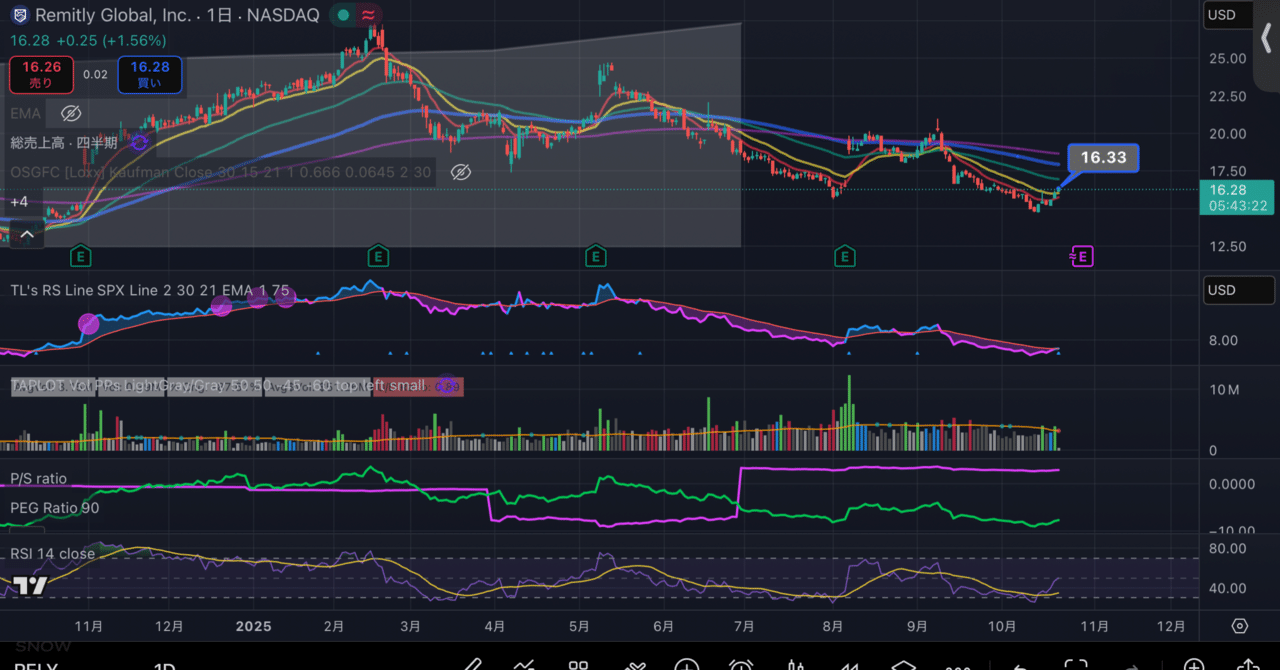Click the purple refresh icon beside 総売上高

(x=139, y=143)
